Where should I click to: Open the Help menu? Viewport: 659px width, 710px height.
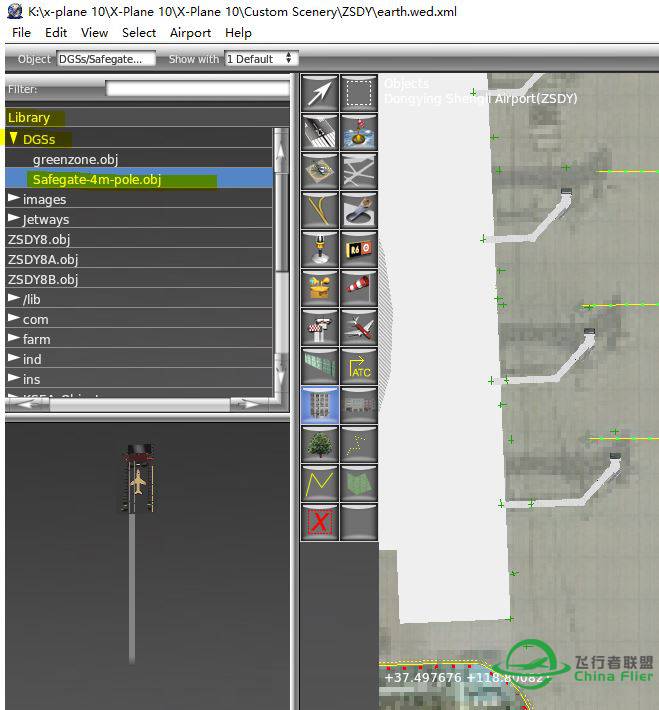[x=238, y=33]
